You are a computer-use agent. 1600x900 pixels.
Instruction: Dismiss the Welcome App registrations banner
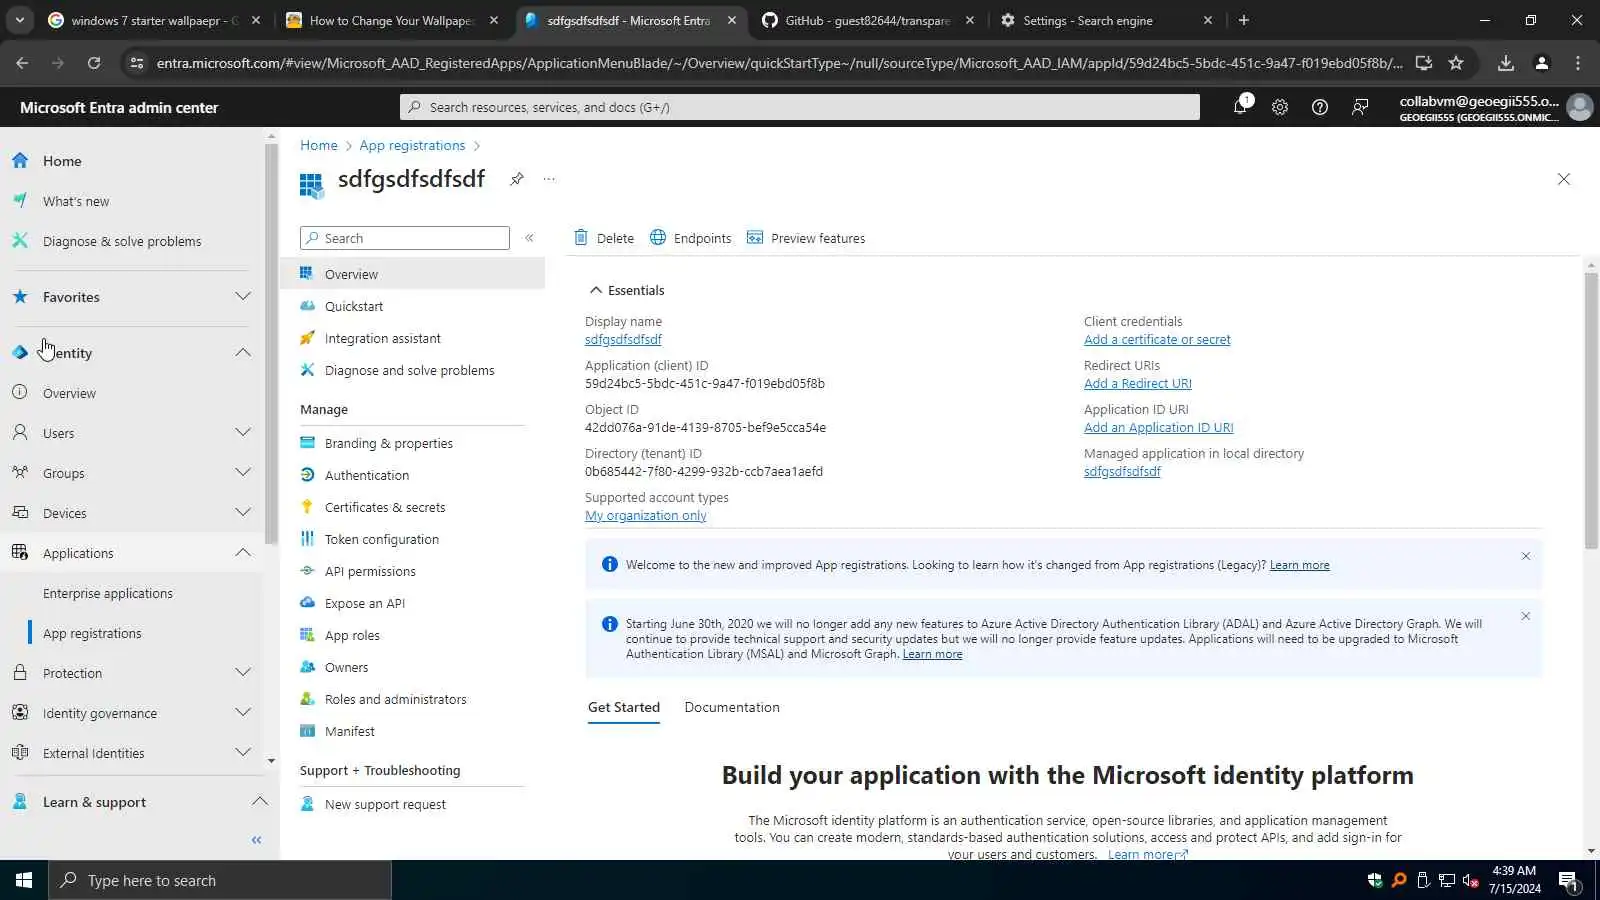coord(1526,556)
